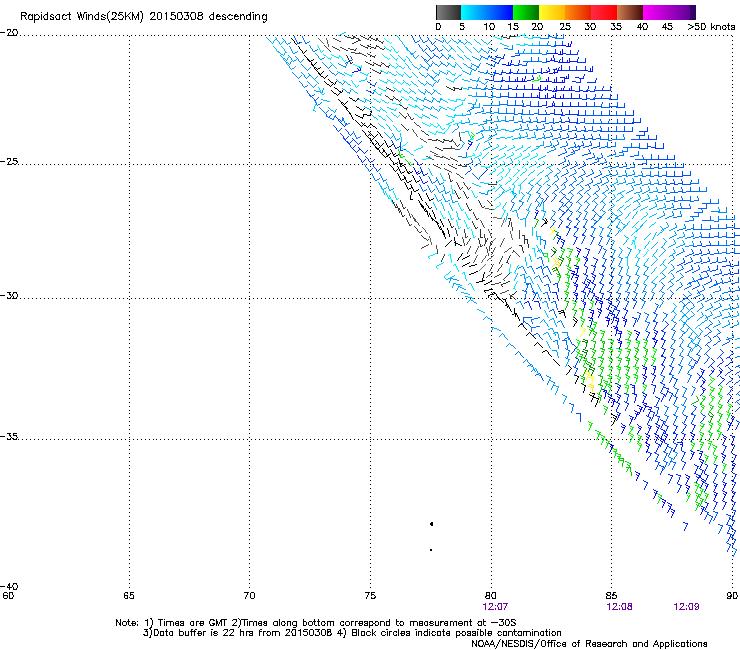
Task: Click the legend label '25'
Action: (564, 27)
